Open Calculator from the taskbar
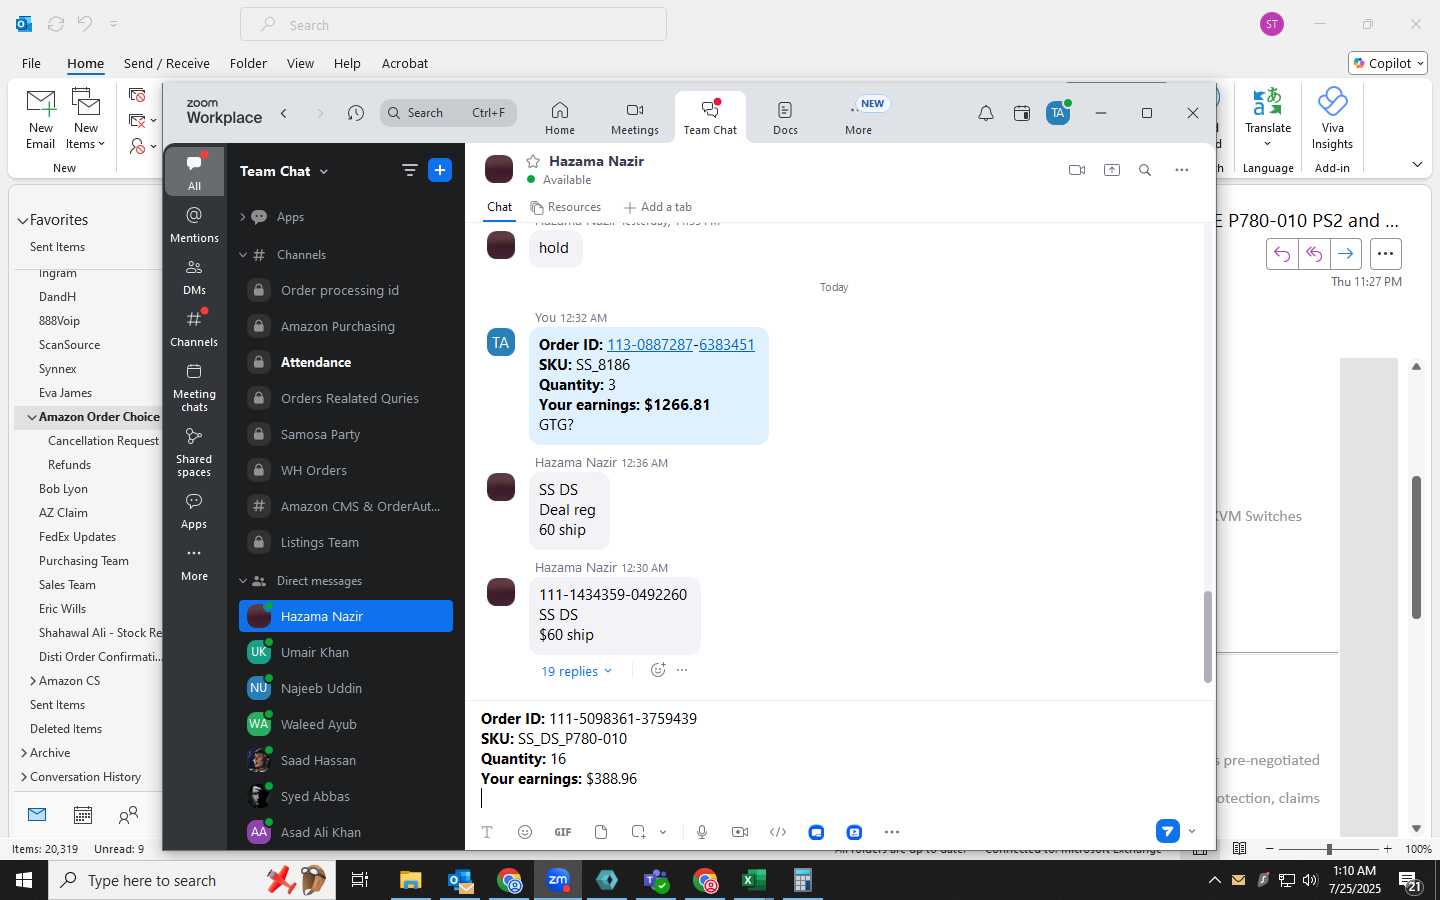This screenshot has height=900, width=1440. point(802,881)
